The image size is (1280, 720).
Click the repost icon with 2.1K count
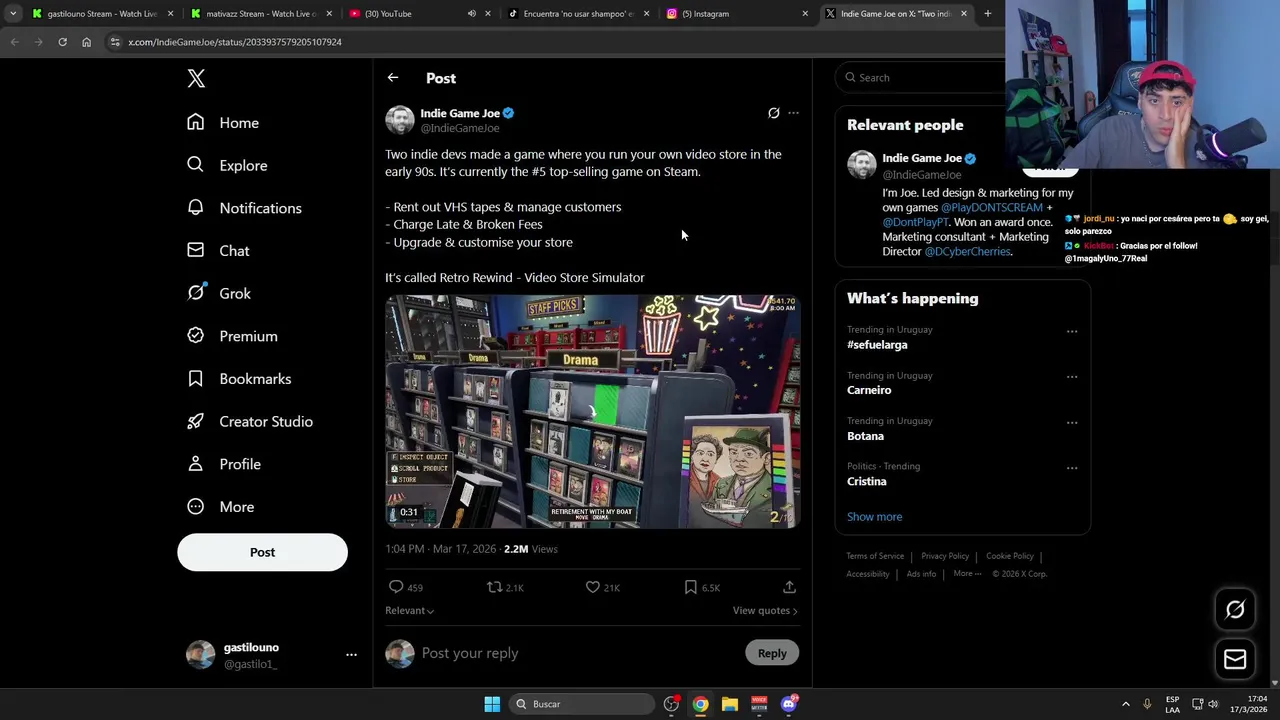494,587
